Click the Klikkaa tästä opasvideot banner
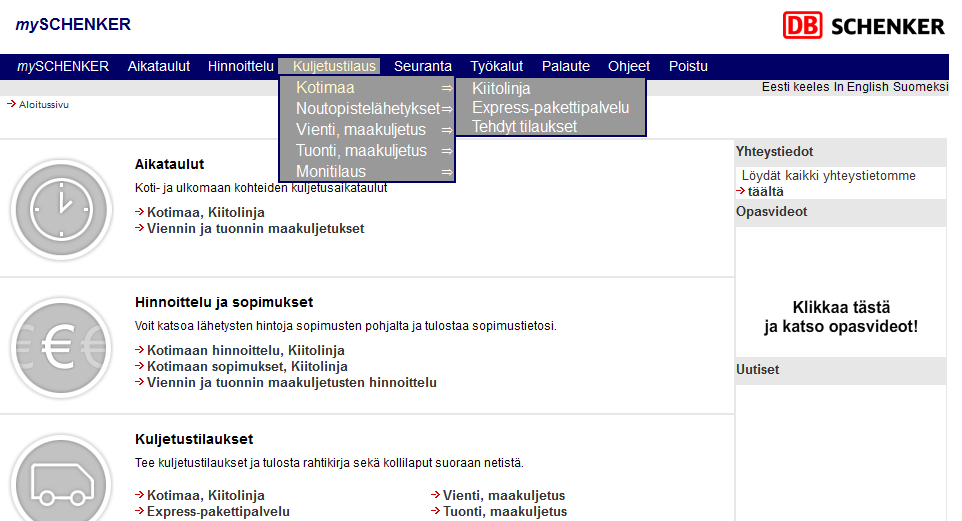Image resolution: width=962 pixels, height=521 pixels. (841, 317)
